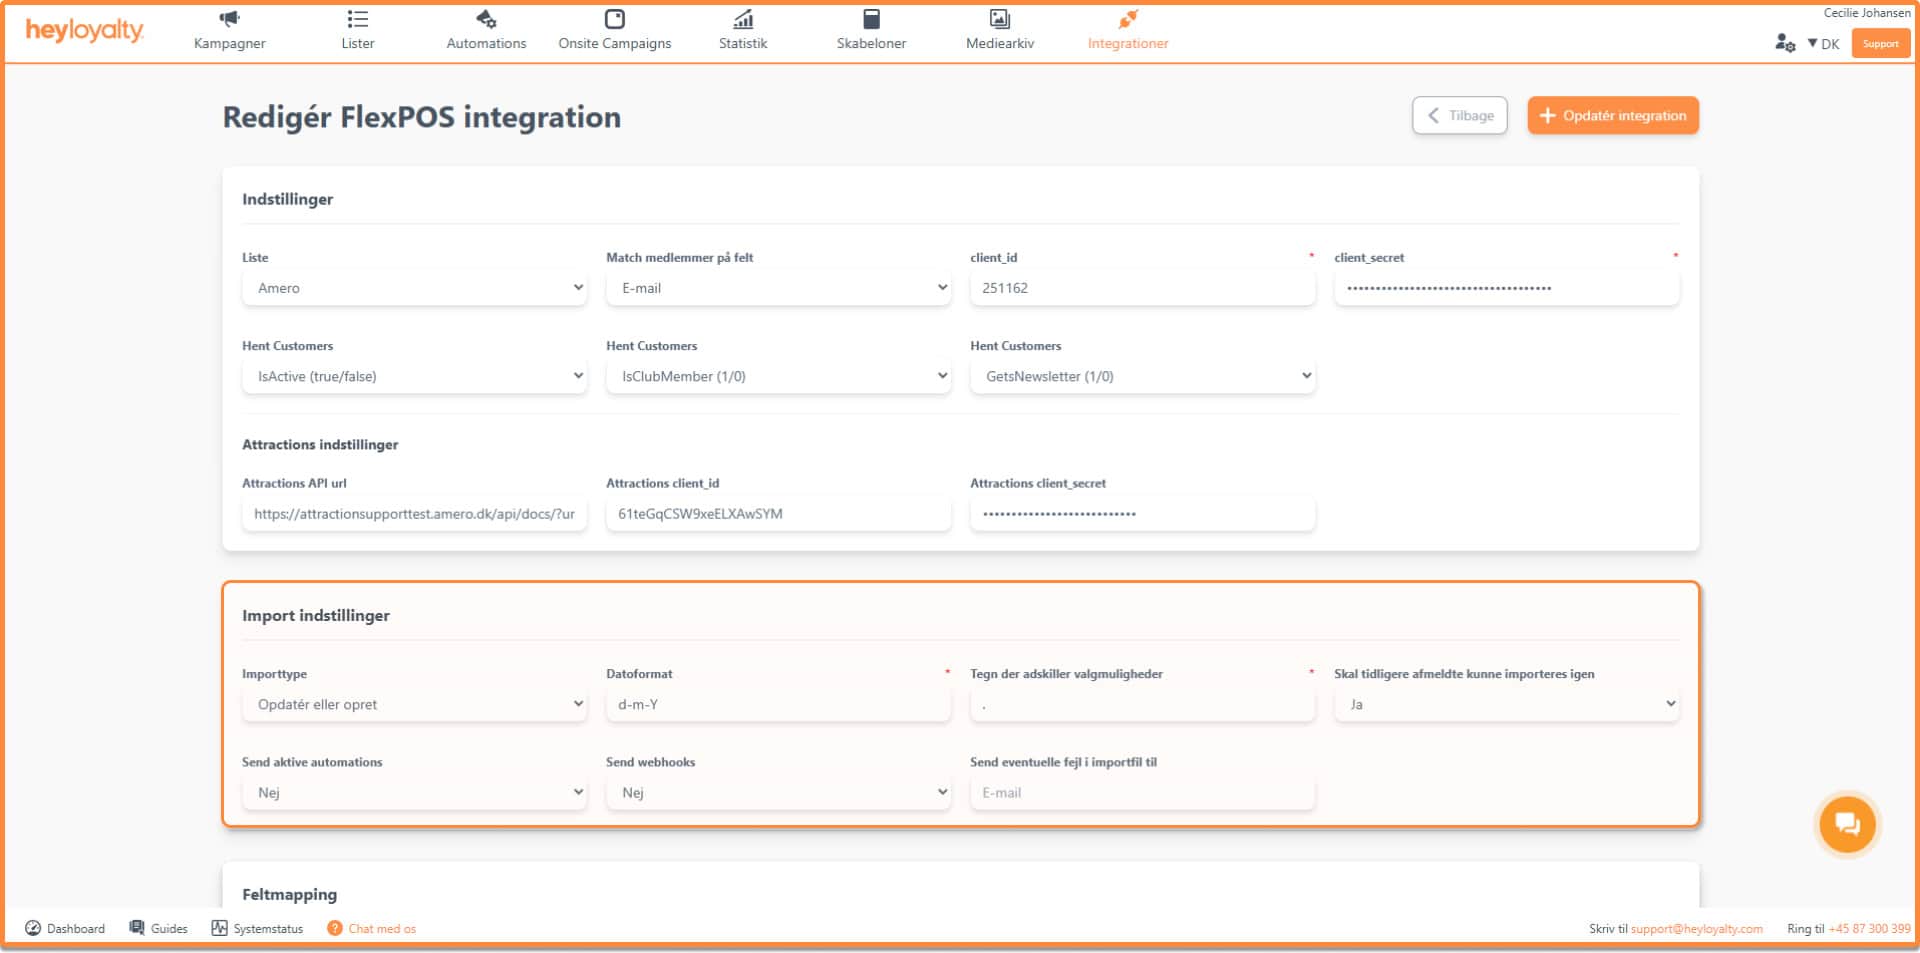Expand the Liste dropdown showing Amero
Viewport: 1920px width, 953px height.
pyautogui.click(x=414, y=288)
